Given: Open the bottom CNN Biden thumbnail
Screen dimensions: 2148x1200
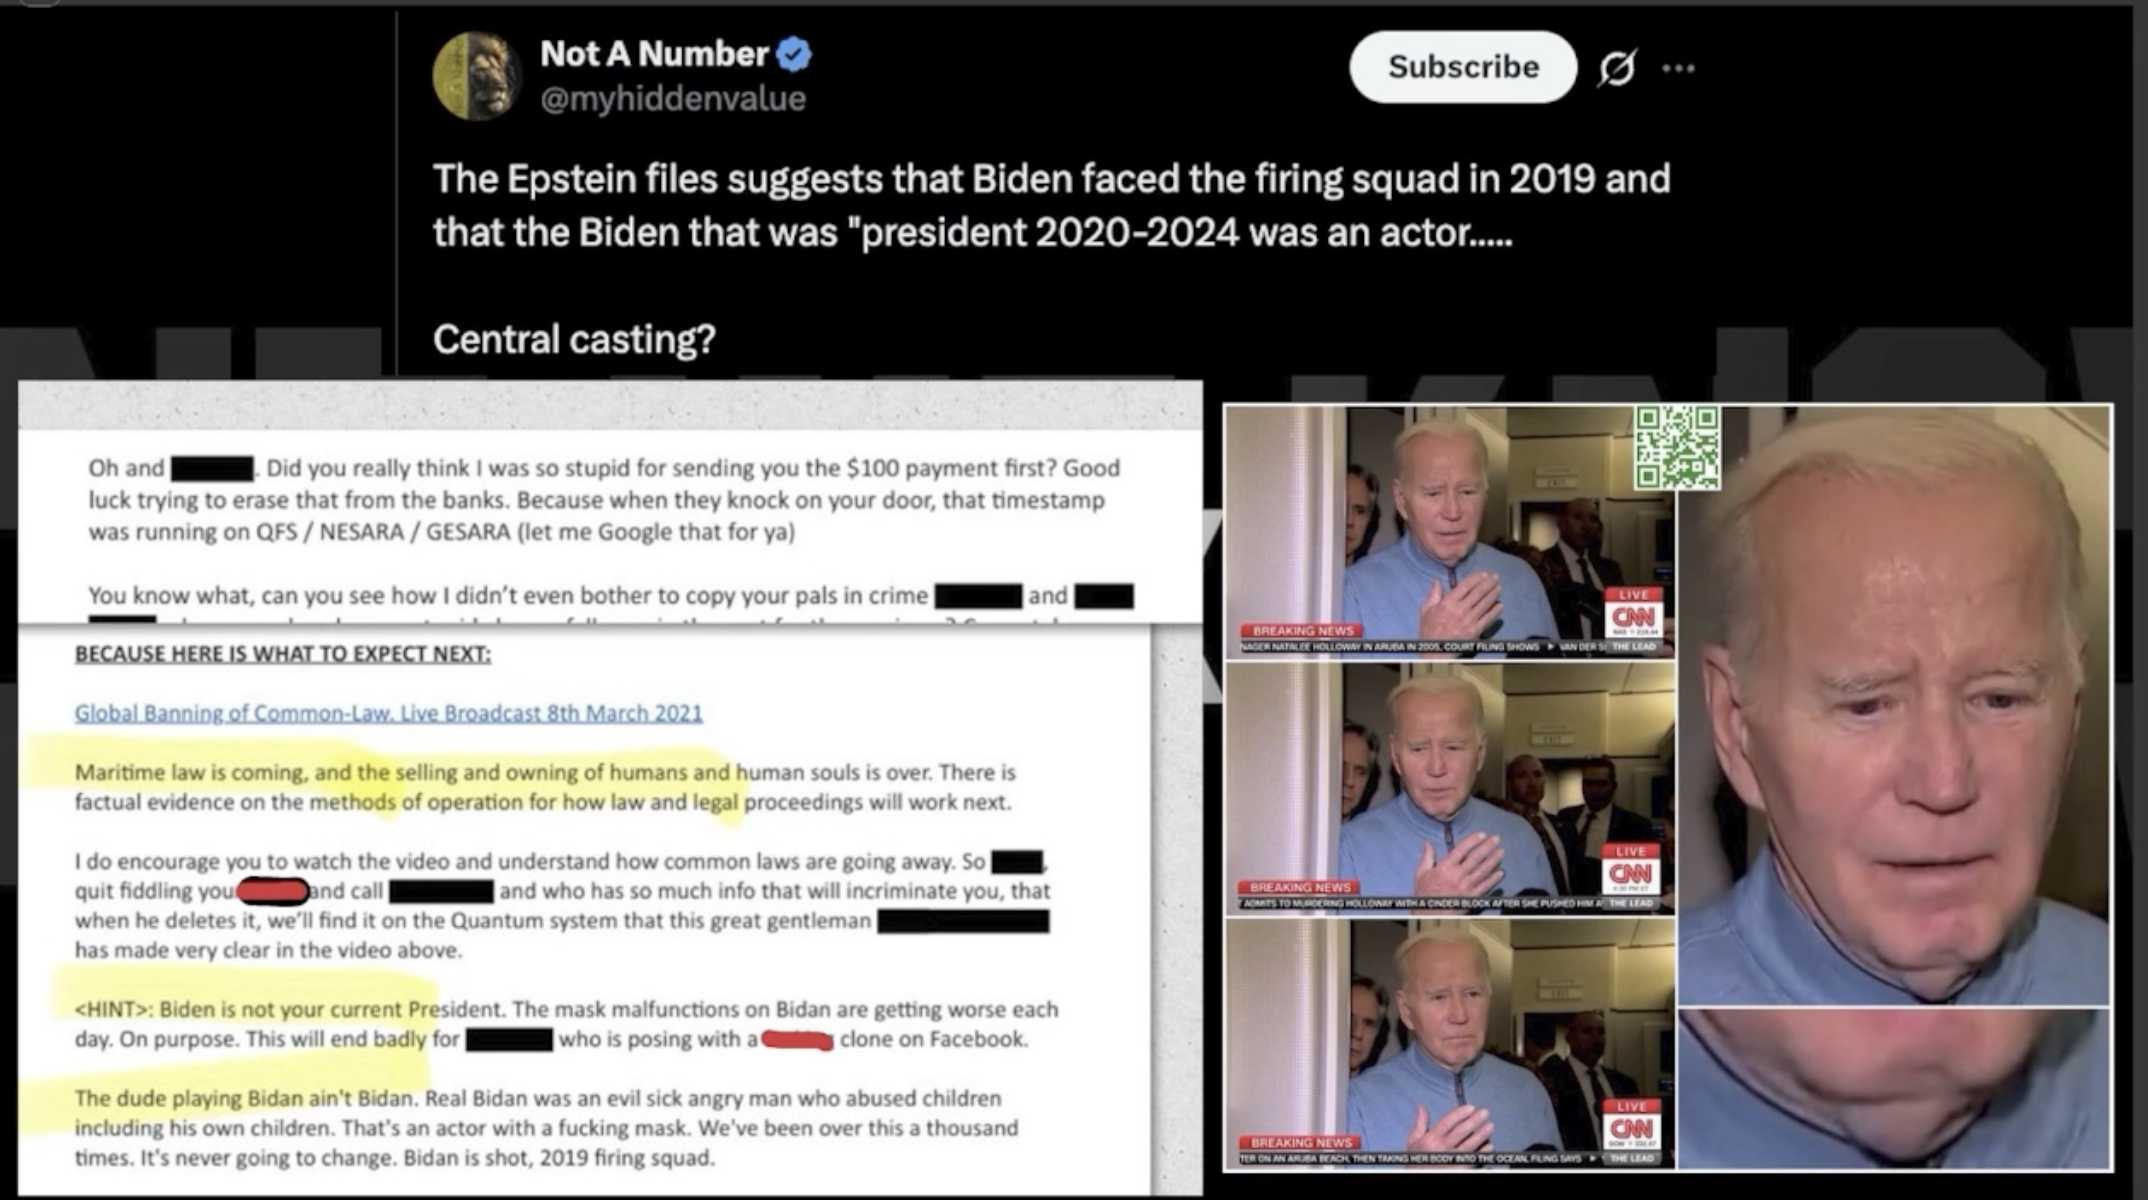Looking at the screenshot, I should pos(1450,1043).
